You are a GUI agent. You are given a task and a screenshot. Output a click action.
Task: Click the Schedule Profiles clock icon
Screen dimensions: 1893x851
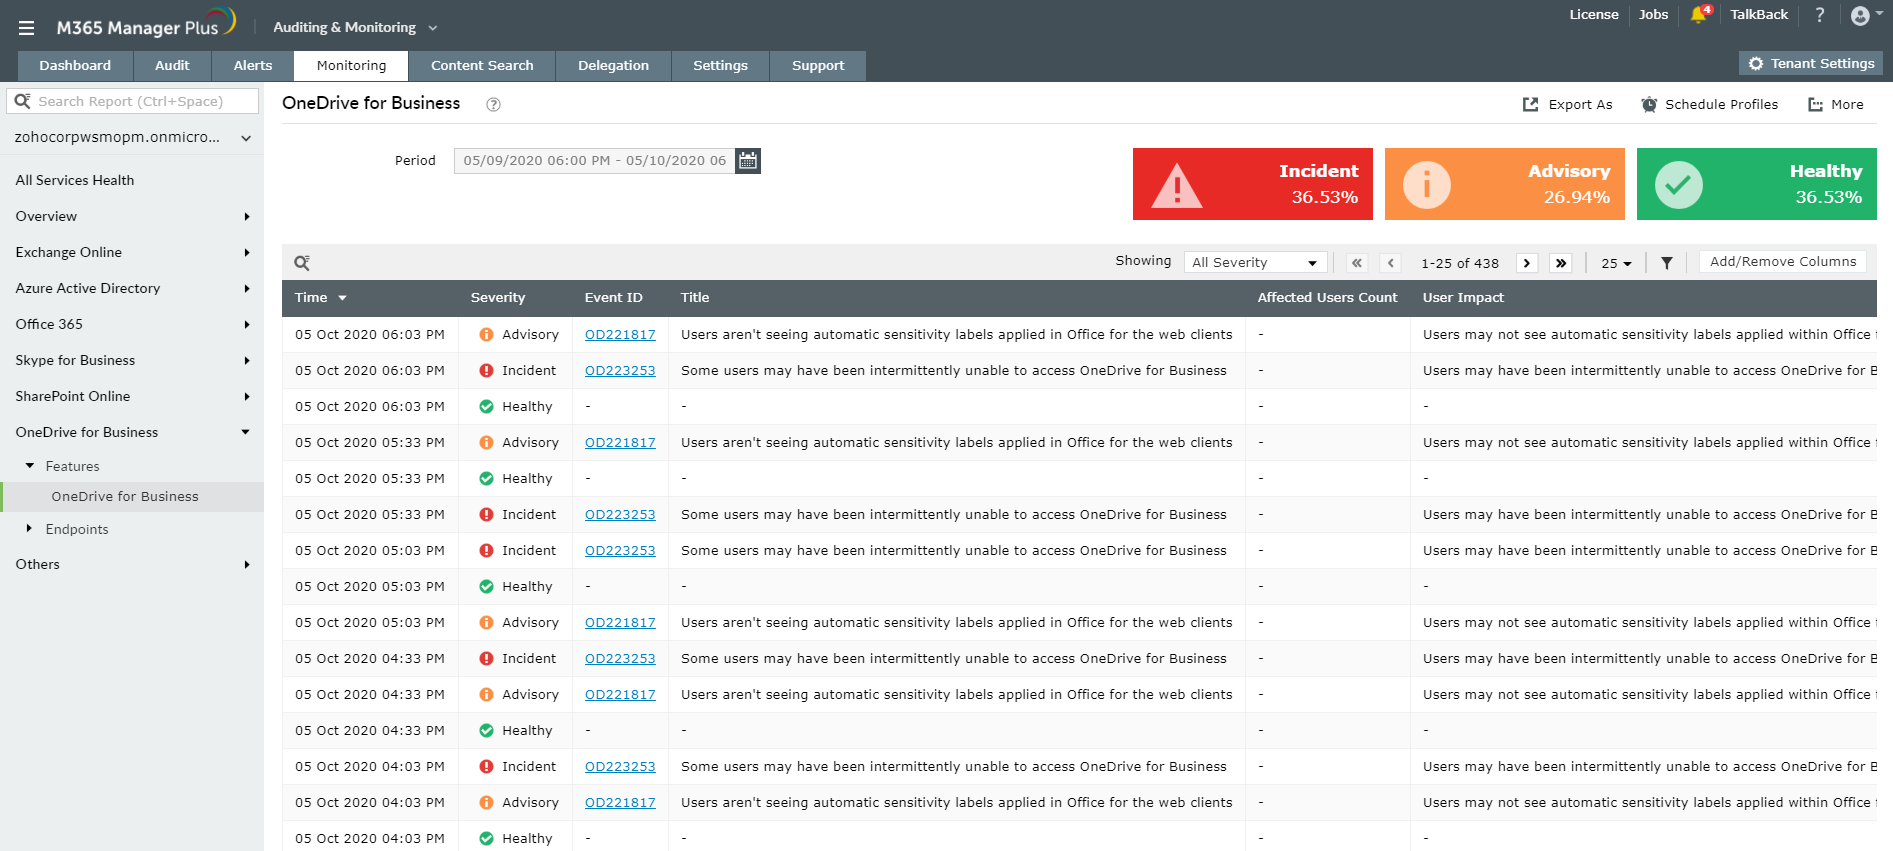1649,104
